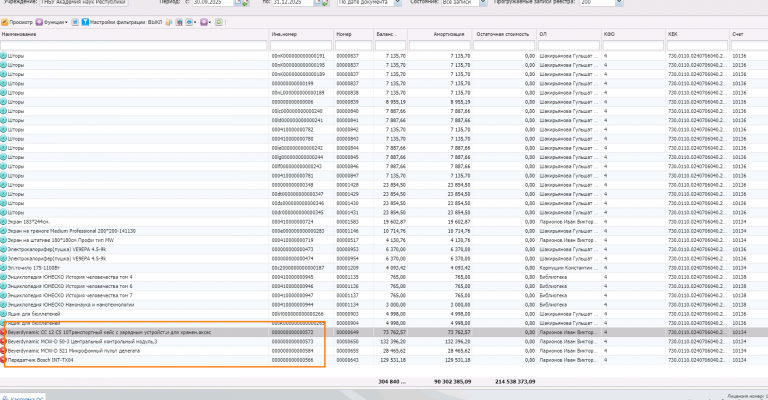Click the small table icon after Функции
This screenshot has height=400, width=768.
75,23
